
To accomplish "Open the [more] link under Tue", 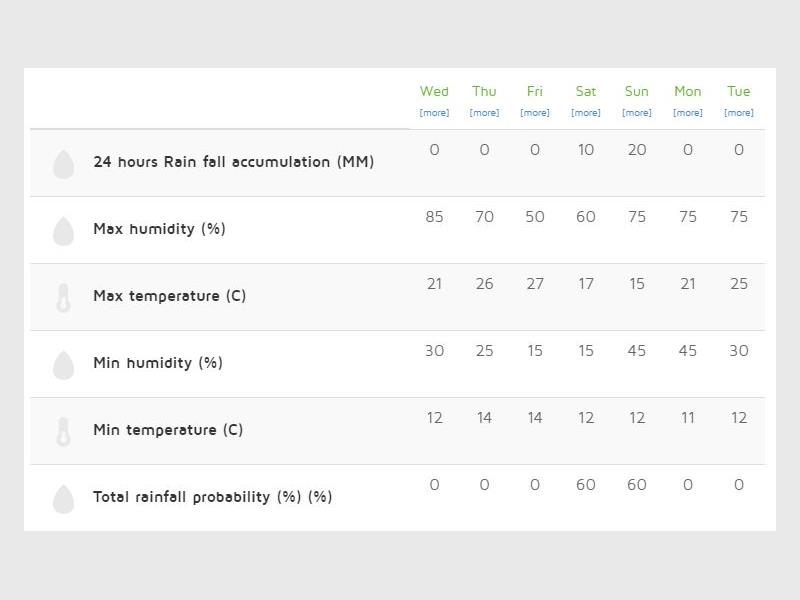I will click(739, 113).
